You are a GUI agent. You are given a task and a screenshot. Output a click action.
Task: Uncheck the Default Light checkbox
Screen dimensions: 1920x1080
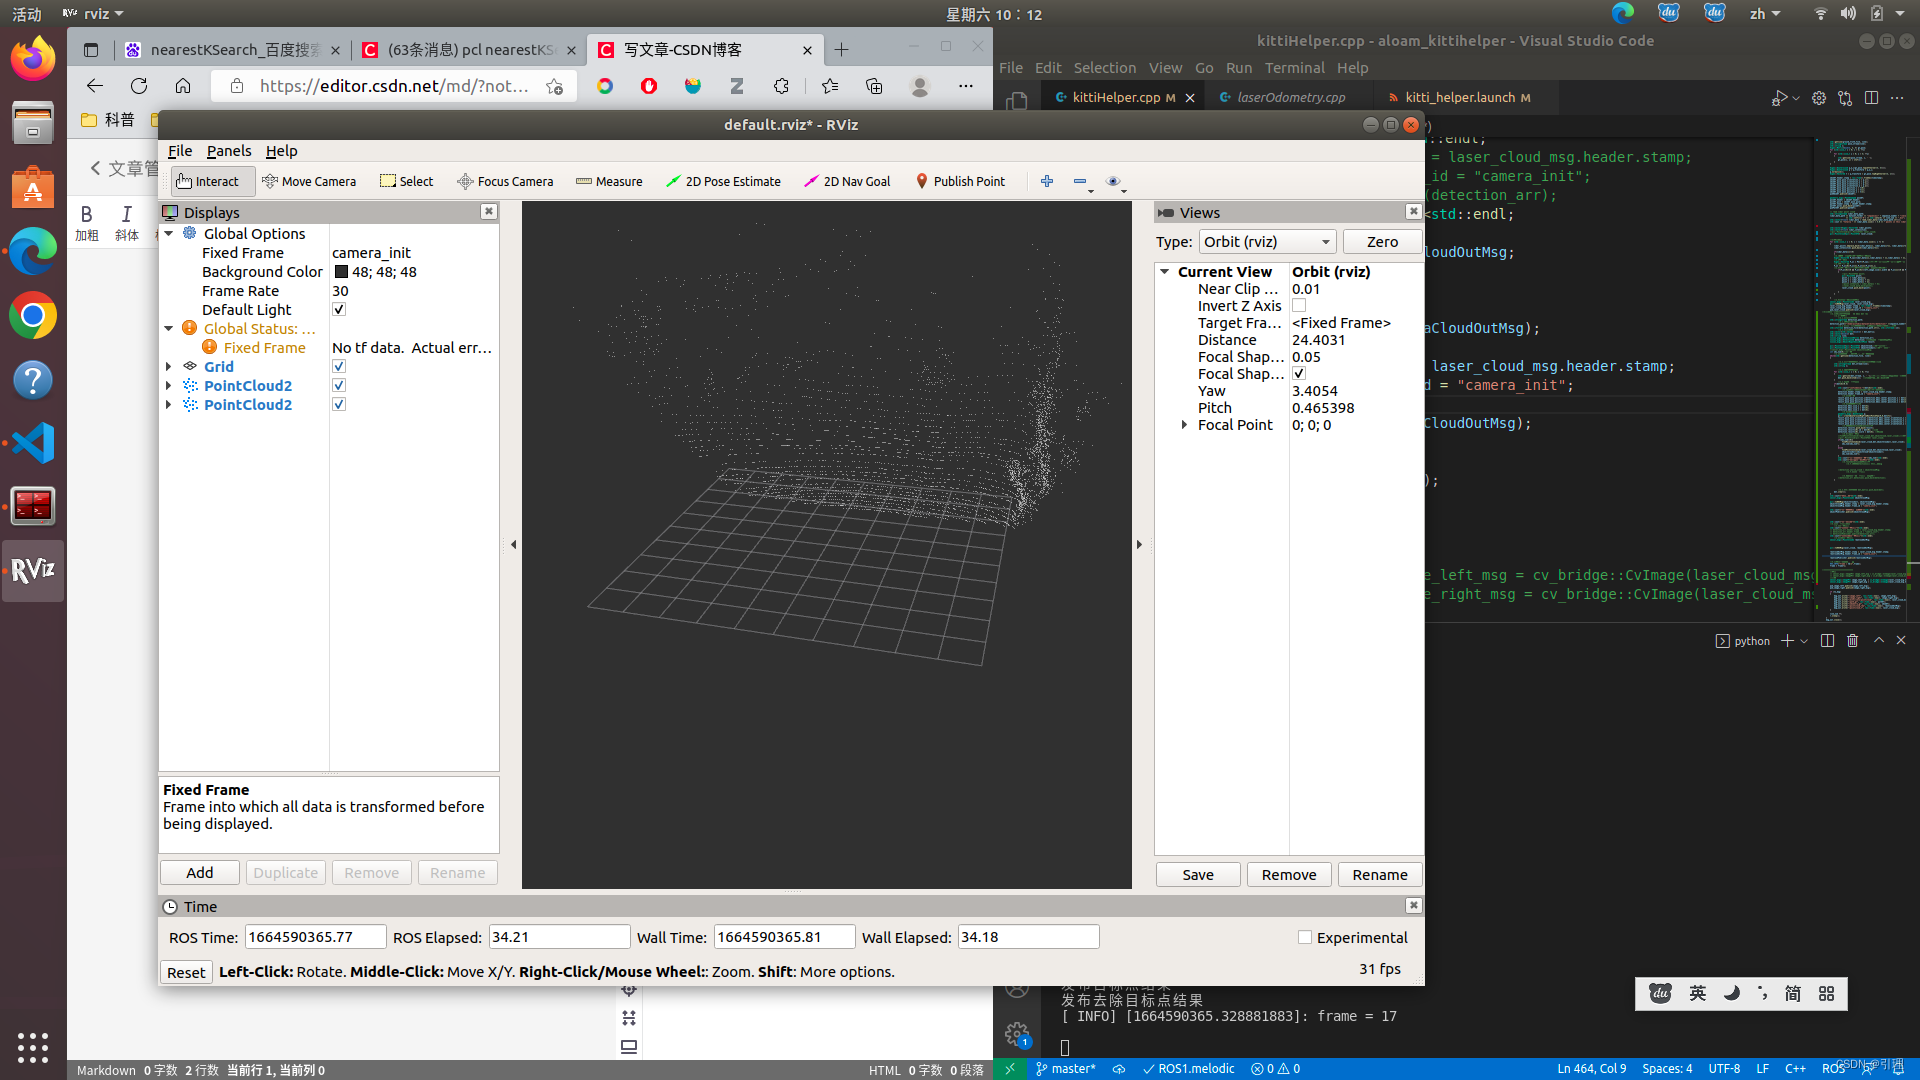[x=339, y=310]
